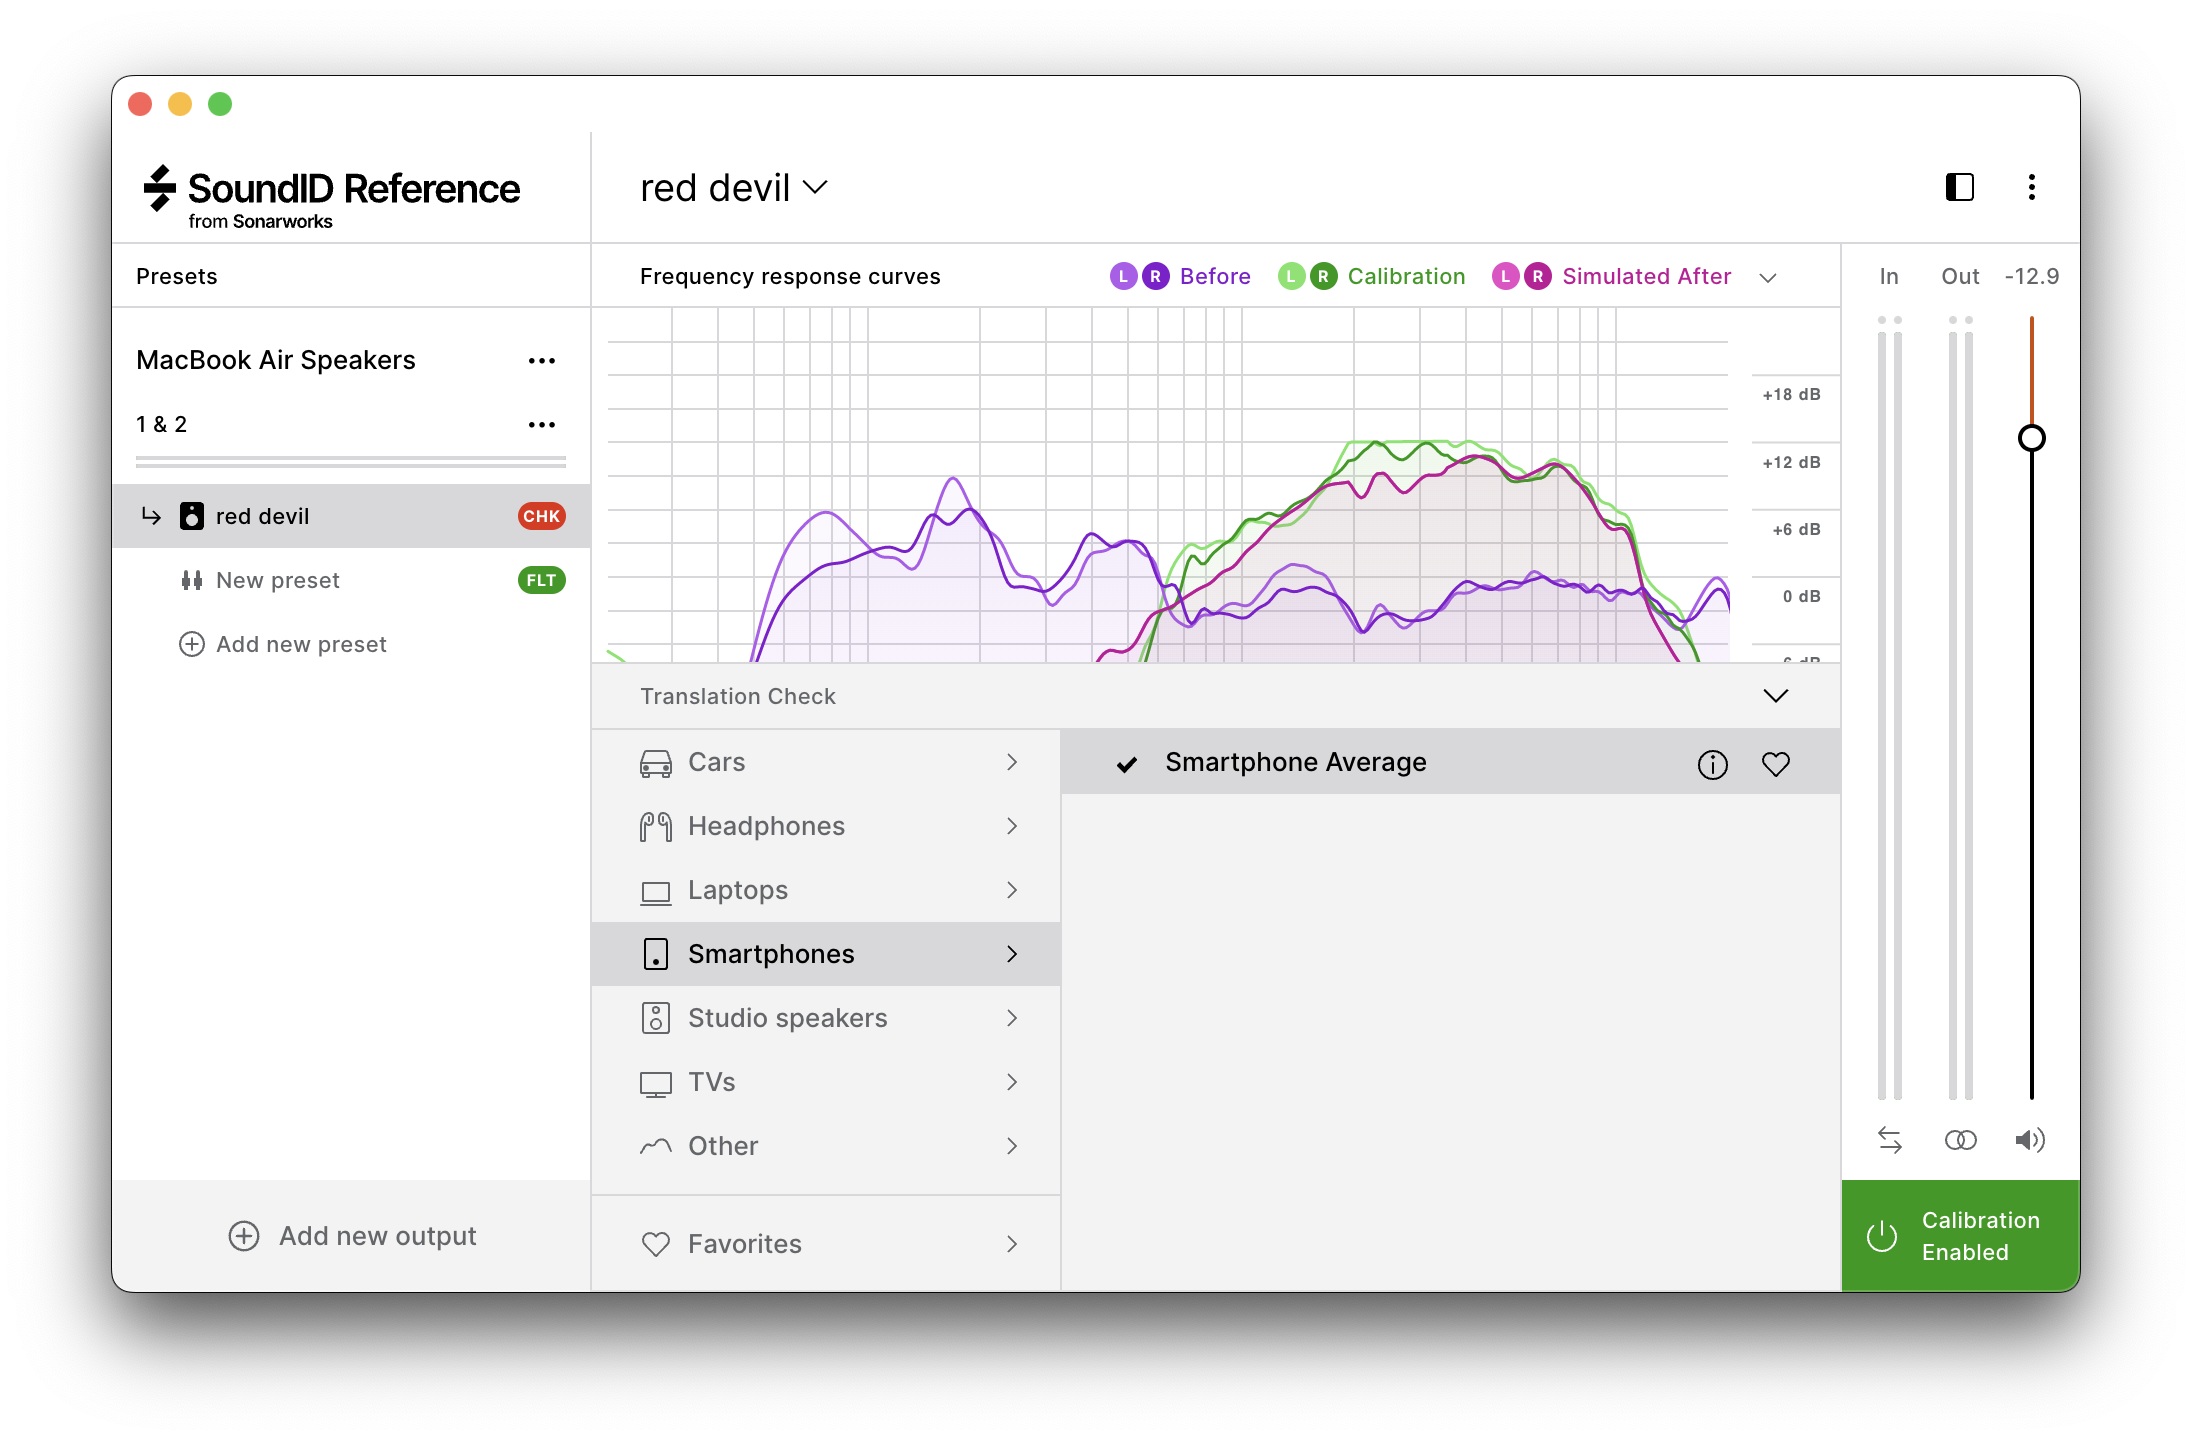Click the New preset filter icon
This screenshot has width=2192, height=1440.
(191, 580)
